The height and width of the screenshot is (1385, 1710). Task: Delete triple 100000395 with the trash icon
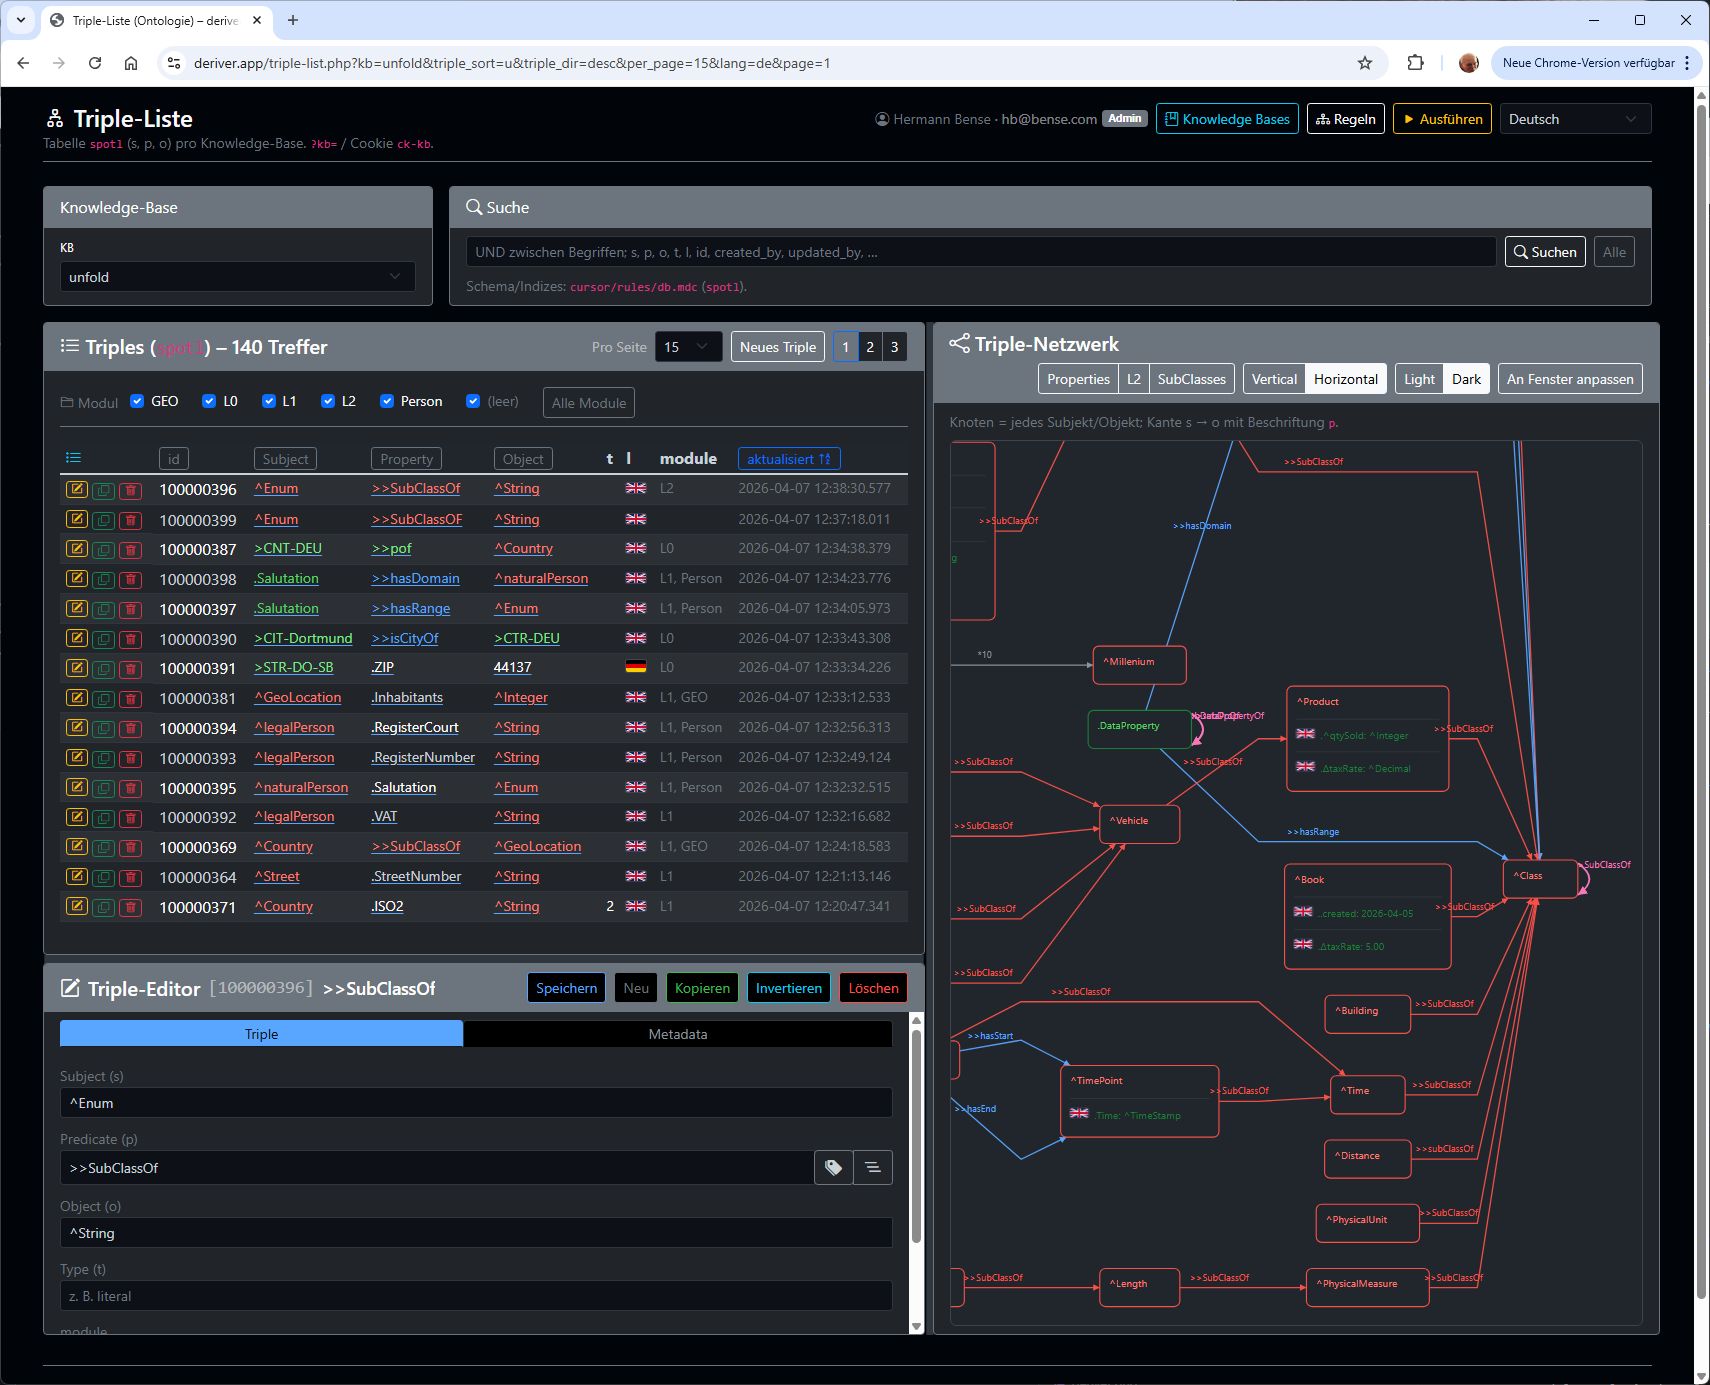coord(130,788)
